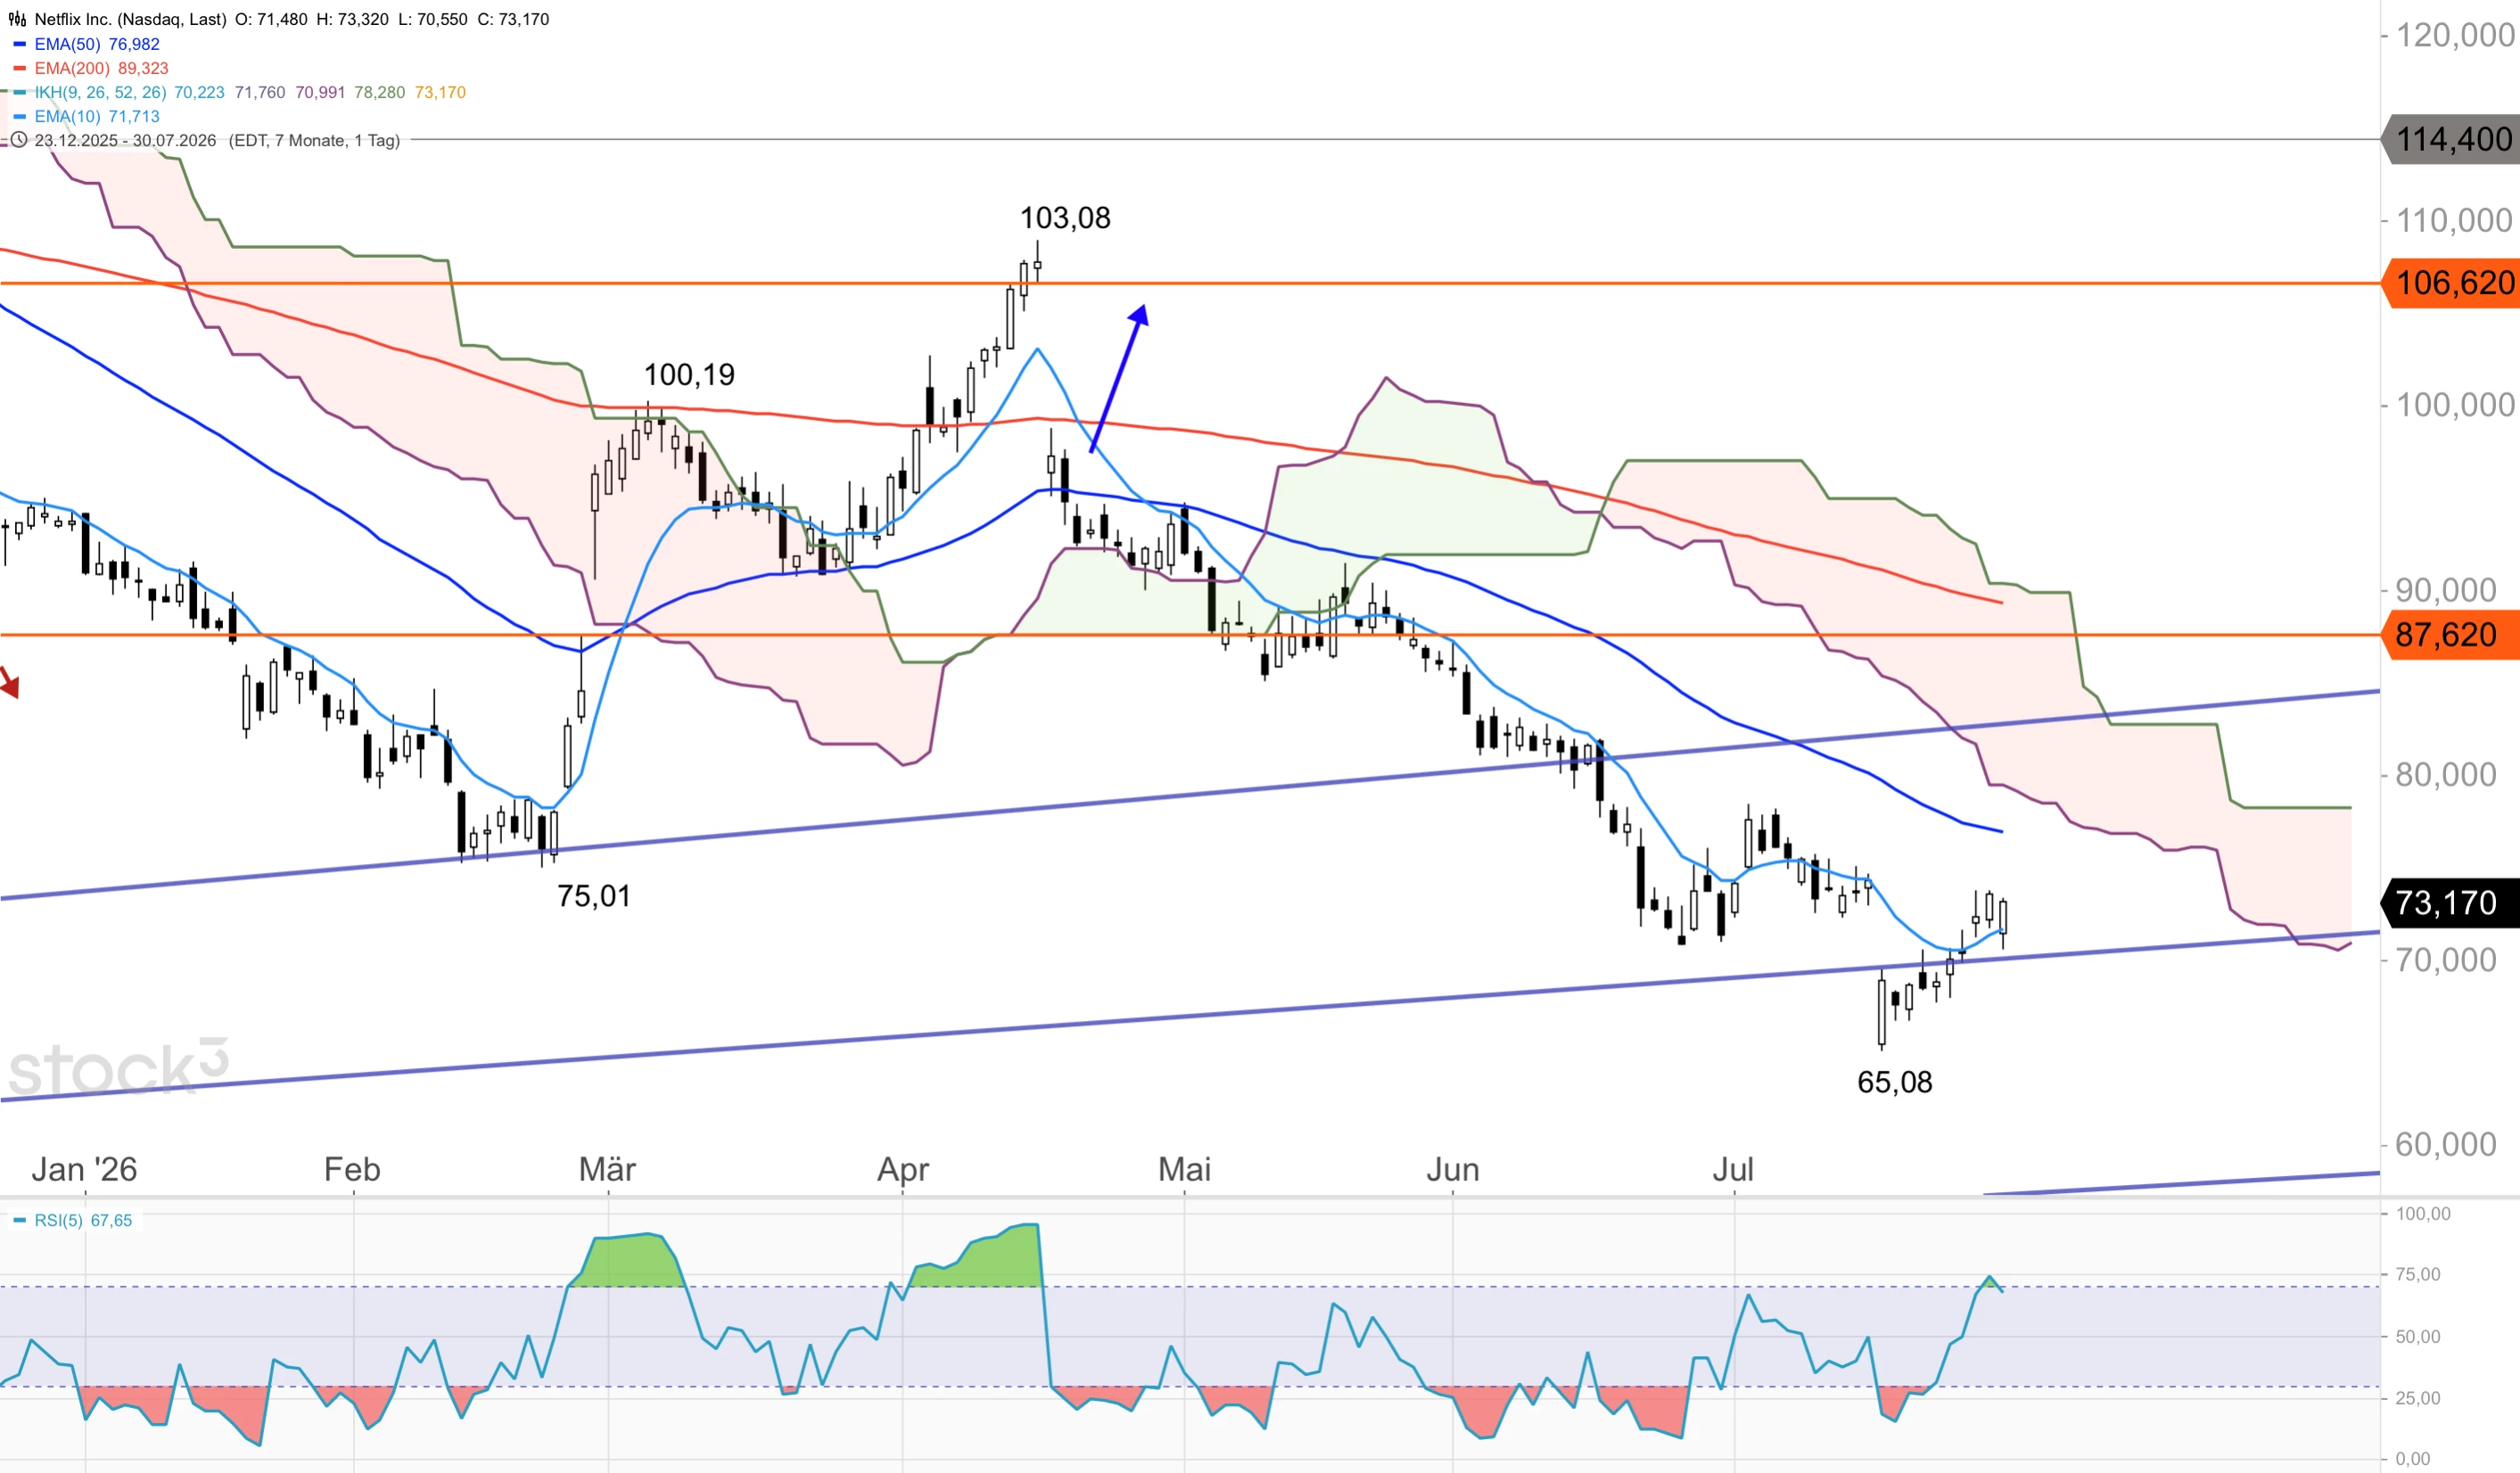Click the RSI 25,00 axis label

click(x=2419, y=1398)
